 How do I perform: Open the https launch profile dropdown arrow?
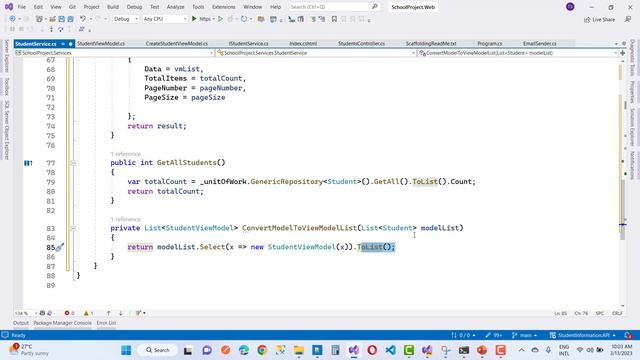[213, 19]
